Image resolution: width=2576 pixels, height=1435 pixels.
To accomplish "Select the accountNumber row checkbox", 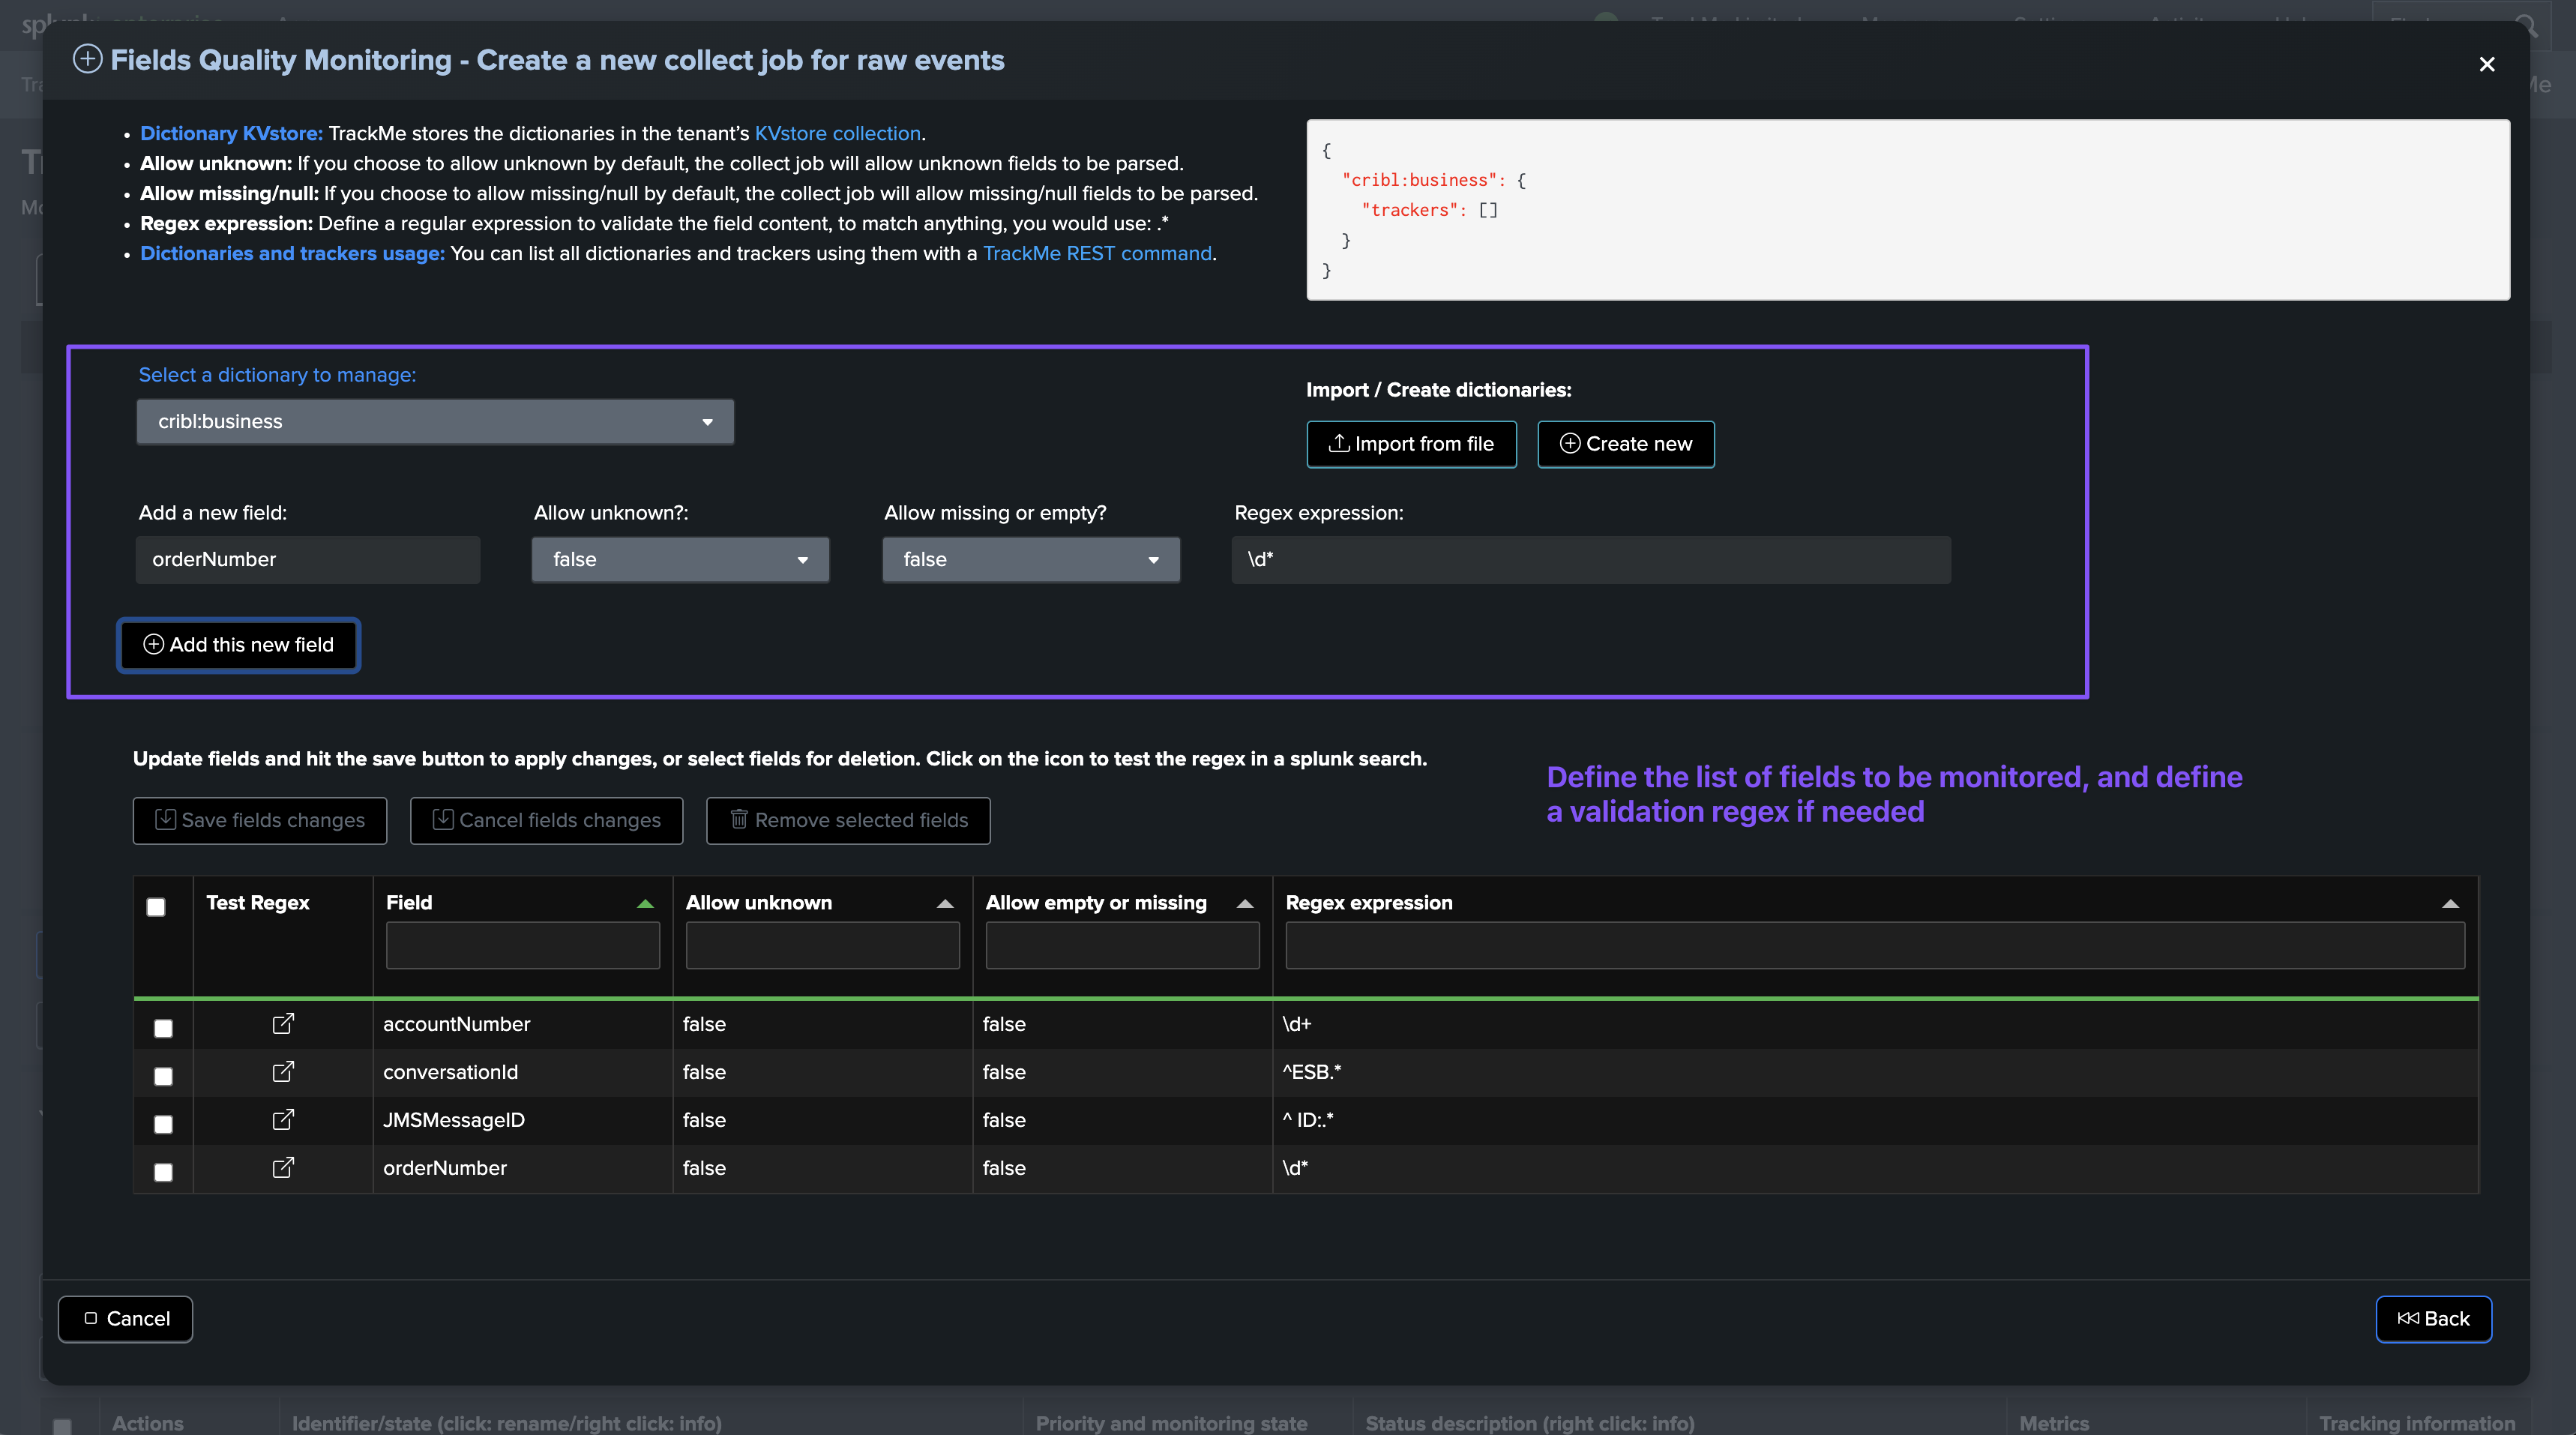I will click(x=163, y=1028).
